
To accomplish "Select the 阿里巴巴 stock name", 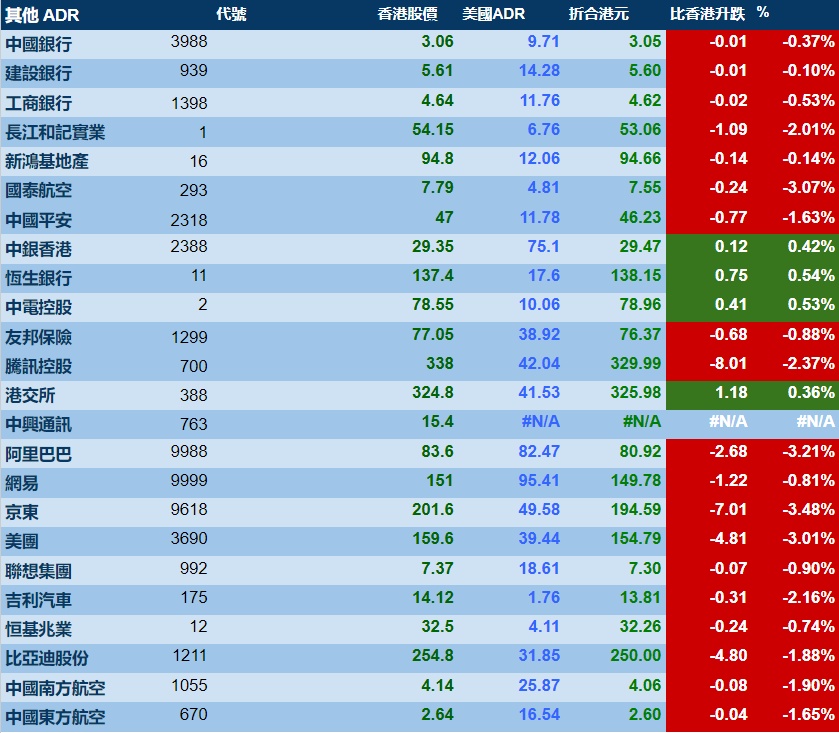I will [x=39, y=454].
